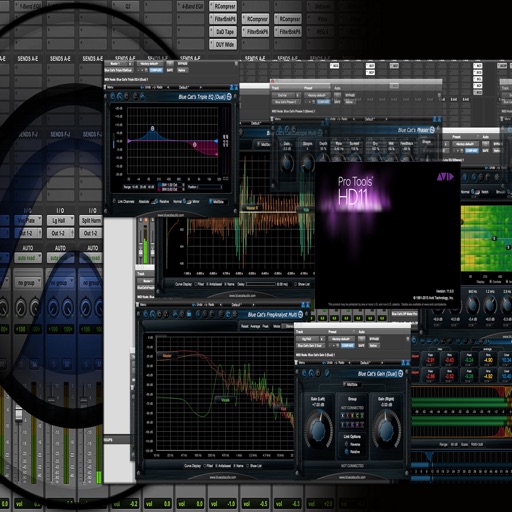The width and height of the screenshot is (512, 512).
Task: Click Compare button in Triple EQ header
Action: 156,70
